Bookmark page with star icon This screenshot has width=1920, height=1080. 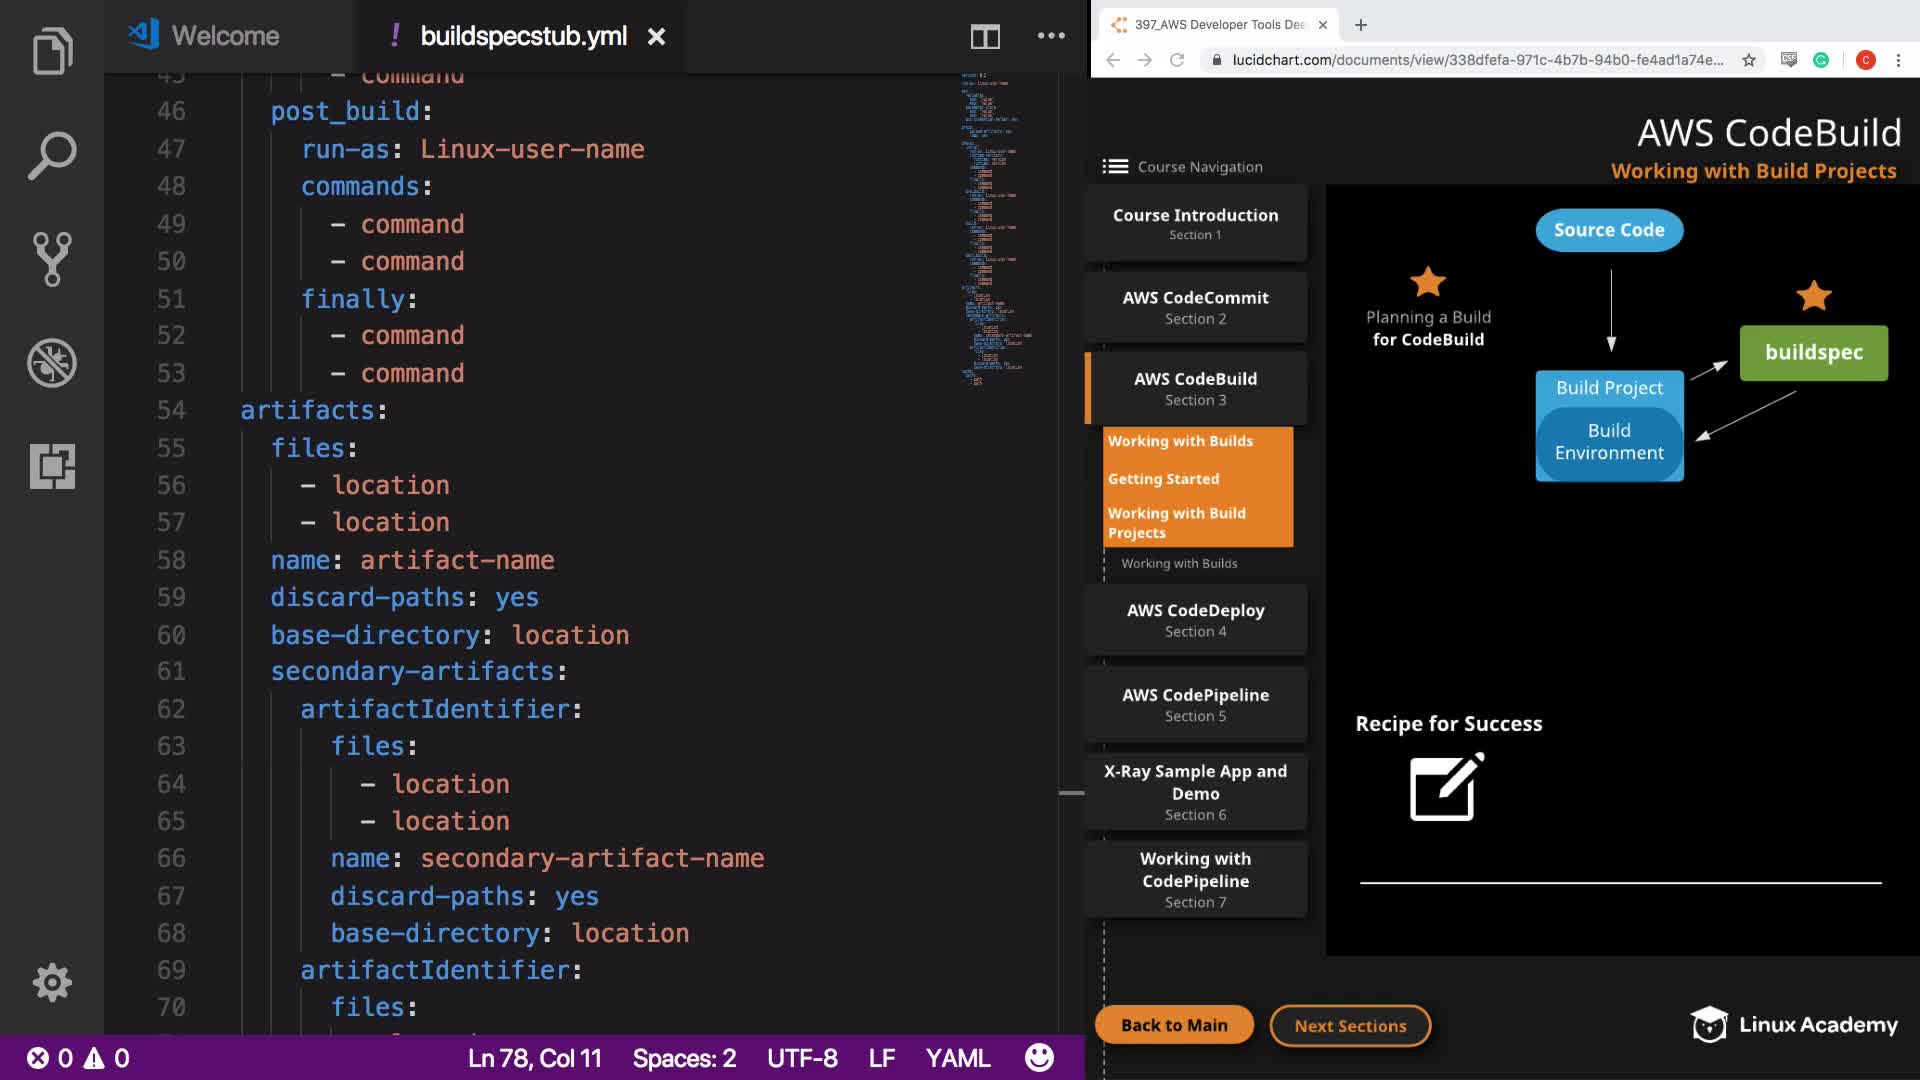coord(1749,60)
